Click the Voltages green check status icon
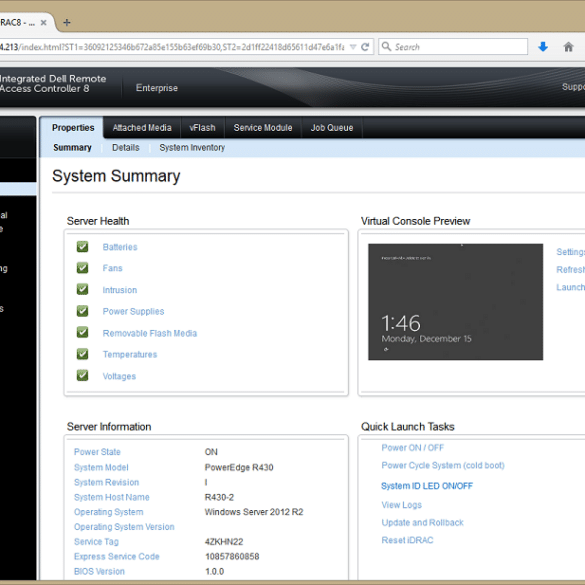This screenshot has height=585, width=585. (82, 375)
